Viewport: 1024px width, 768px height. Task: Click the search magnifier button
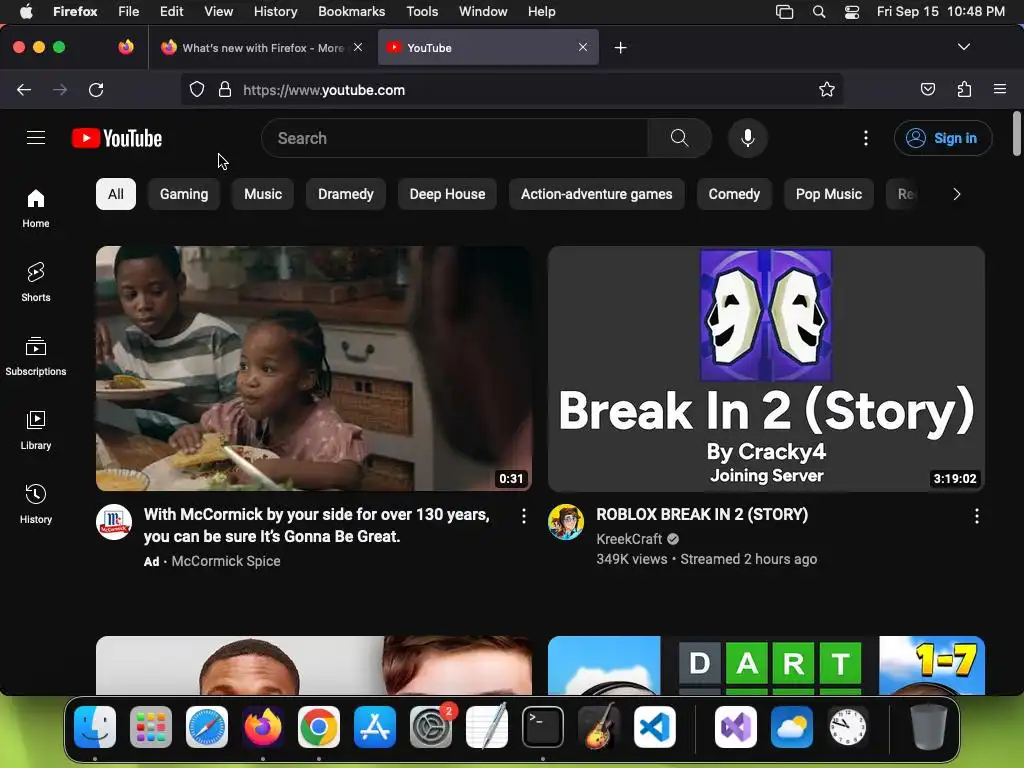[679, 138]
